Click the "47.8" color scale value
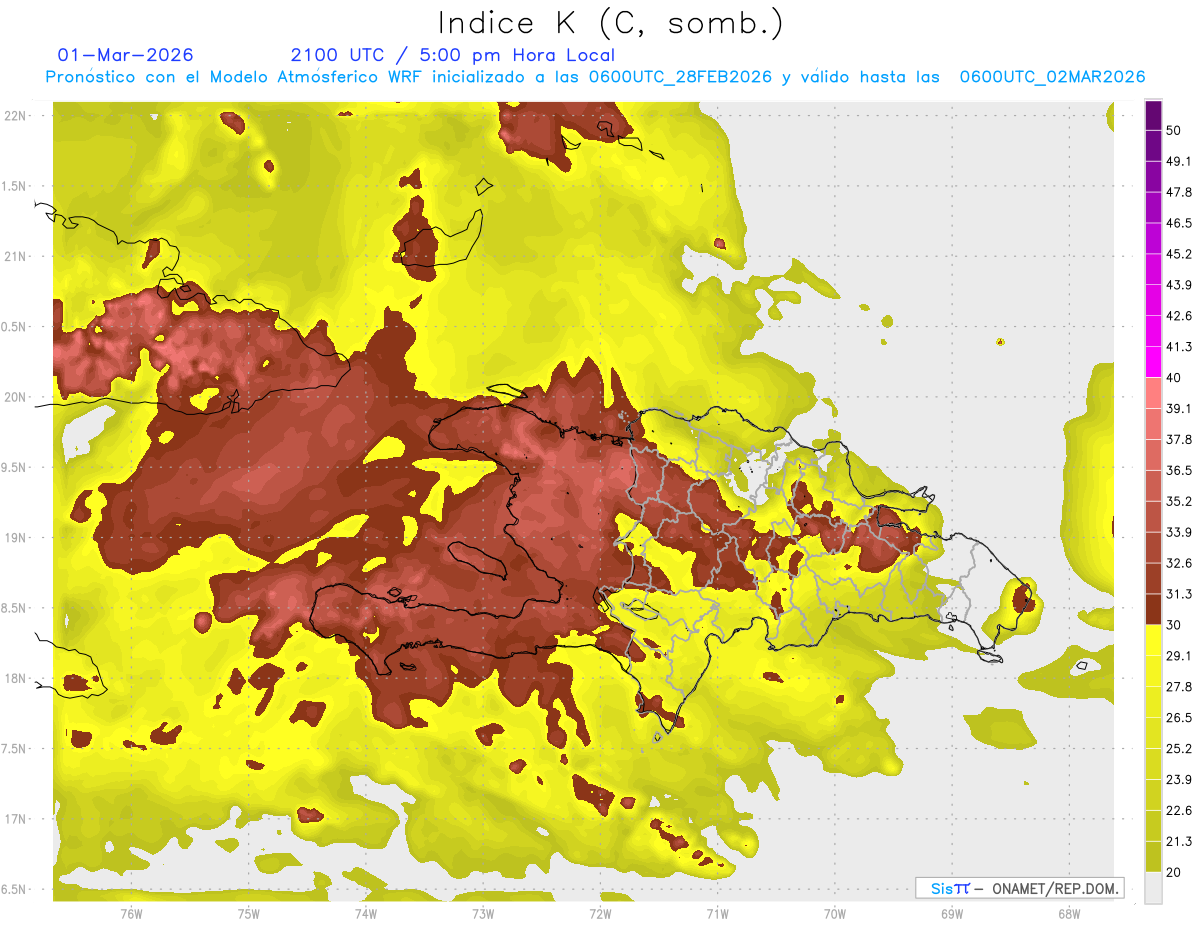This screenshot has height=927, width=1200. (1179, 192)
